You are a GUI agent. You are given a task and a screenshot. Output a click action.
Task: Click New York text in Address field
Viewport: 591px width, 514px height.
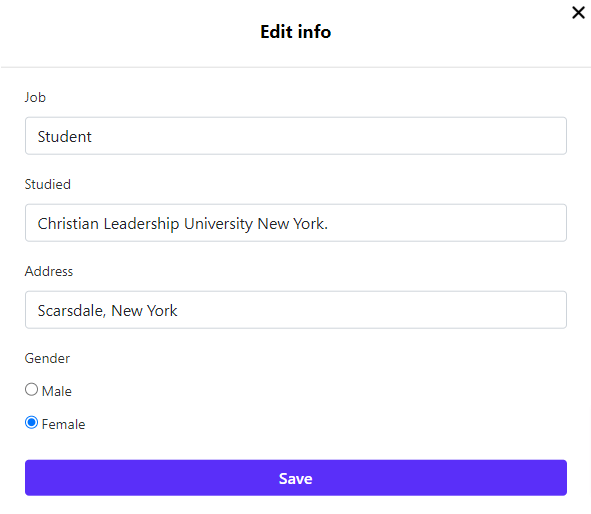[144, 311]
